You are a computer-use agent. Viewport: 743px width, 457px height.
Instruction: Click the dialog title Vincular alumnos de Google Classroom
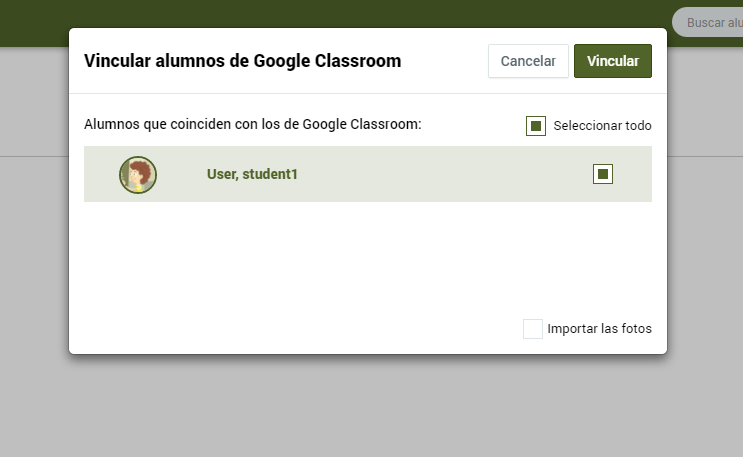point(243,61)
